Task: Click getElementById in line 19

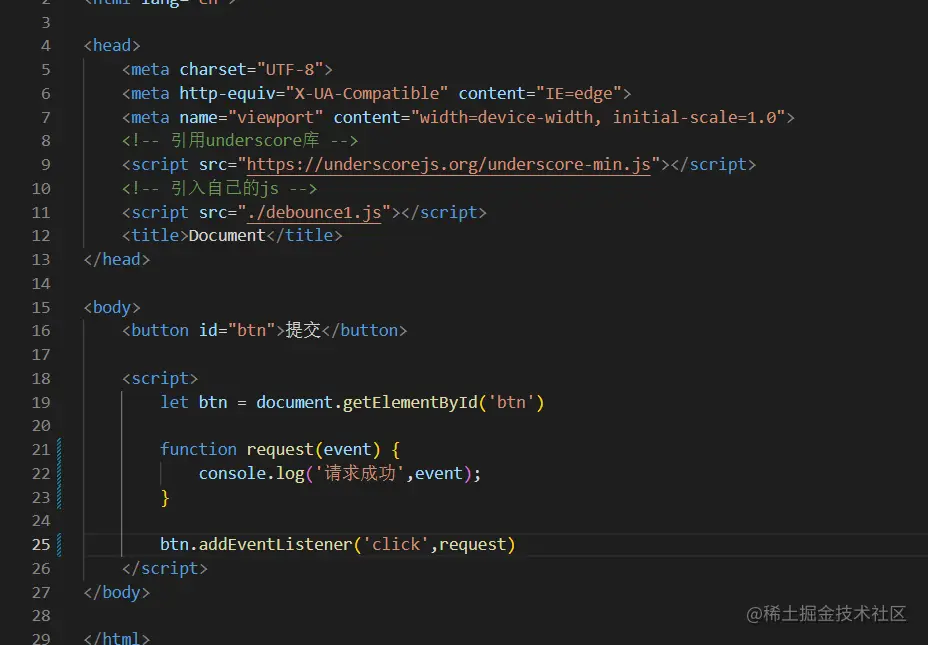Action: click(410, 402)
